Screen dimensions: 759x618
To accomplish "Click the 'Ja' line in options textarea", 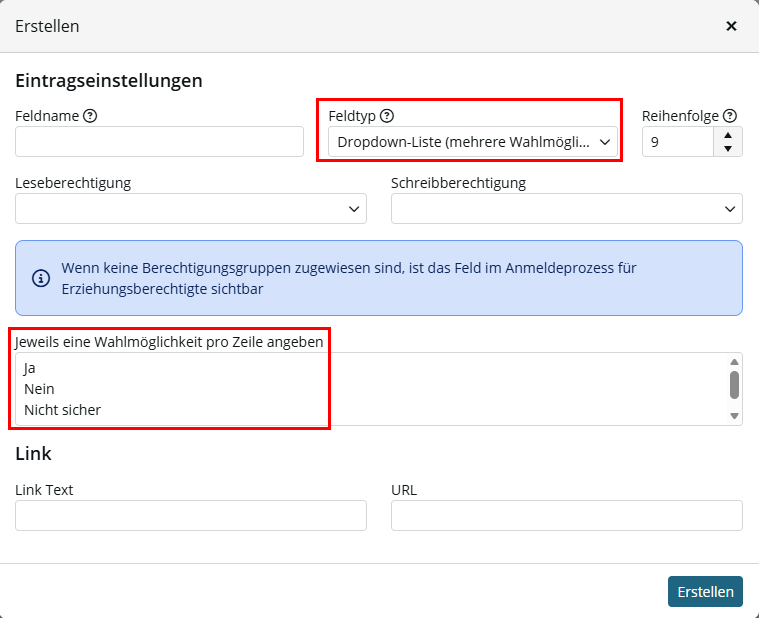I will (30, 368).
